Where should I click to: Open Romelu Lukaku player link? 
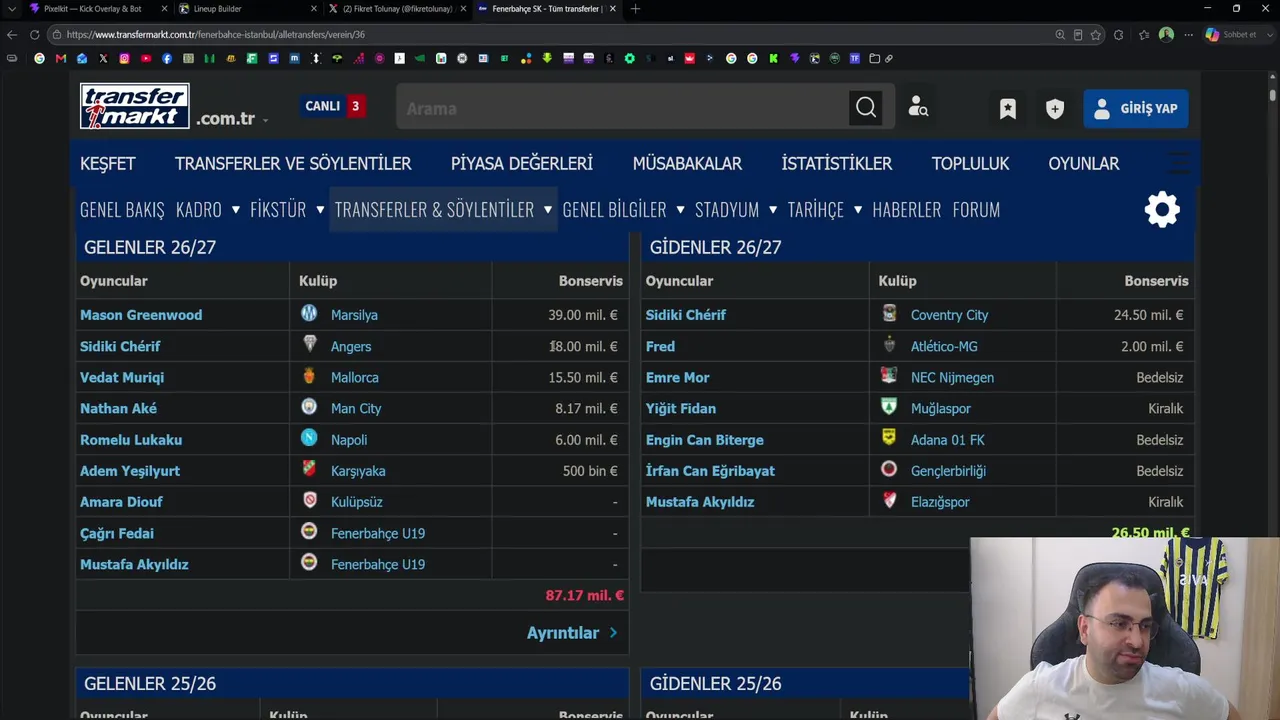(131, 440)
